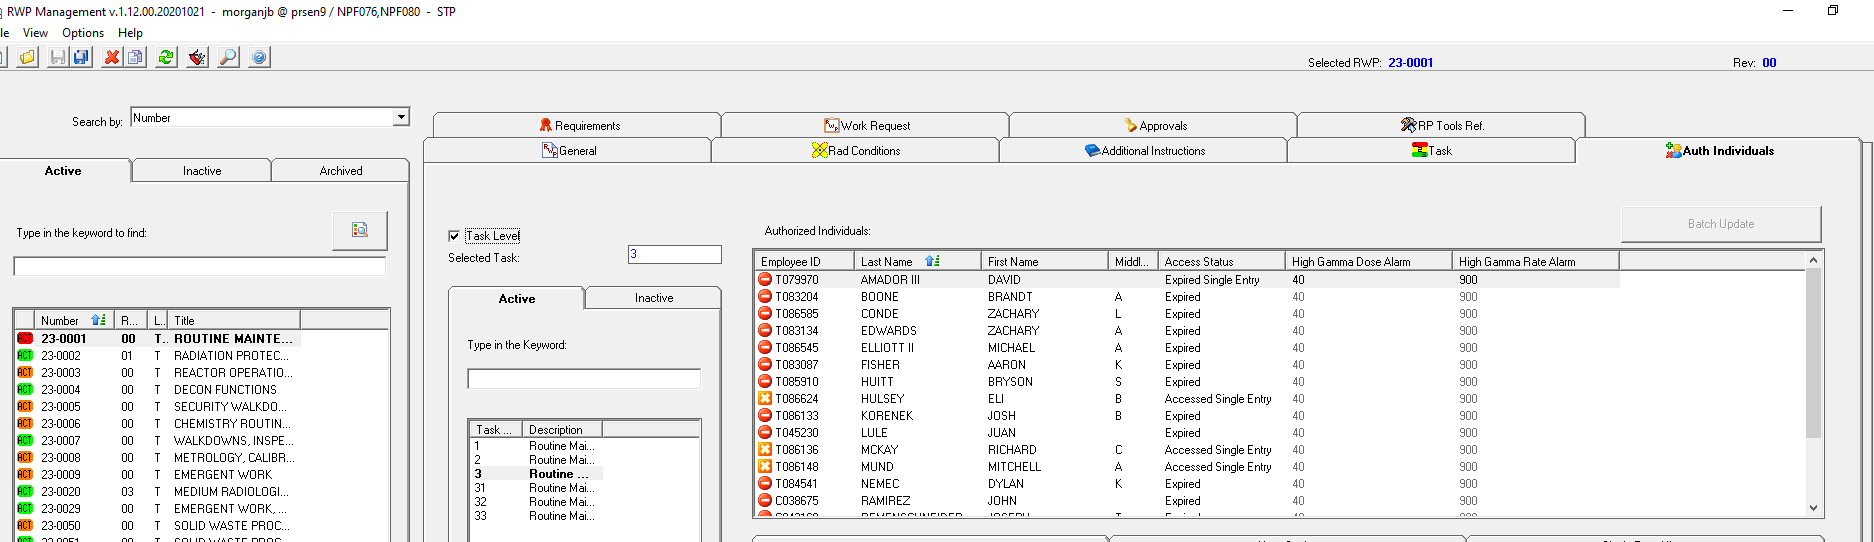Open folder icon in toolbar

[x=27, y=57]
